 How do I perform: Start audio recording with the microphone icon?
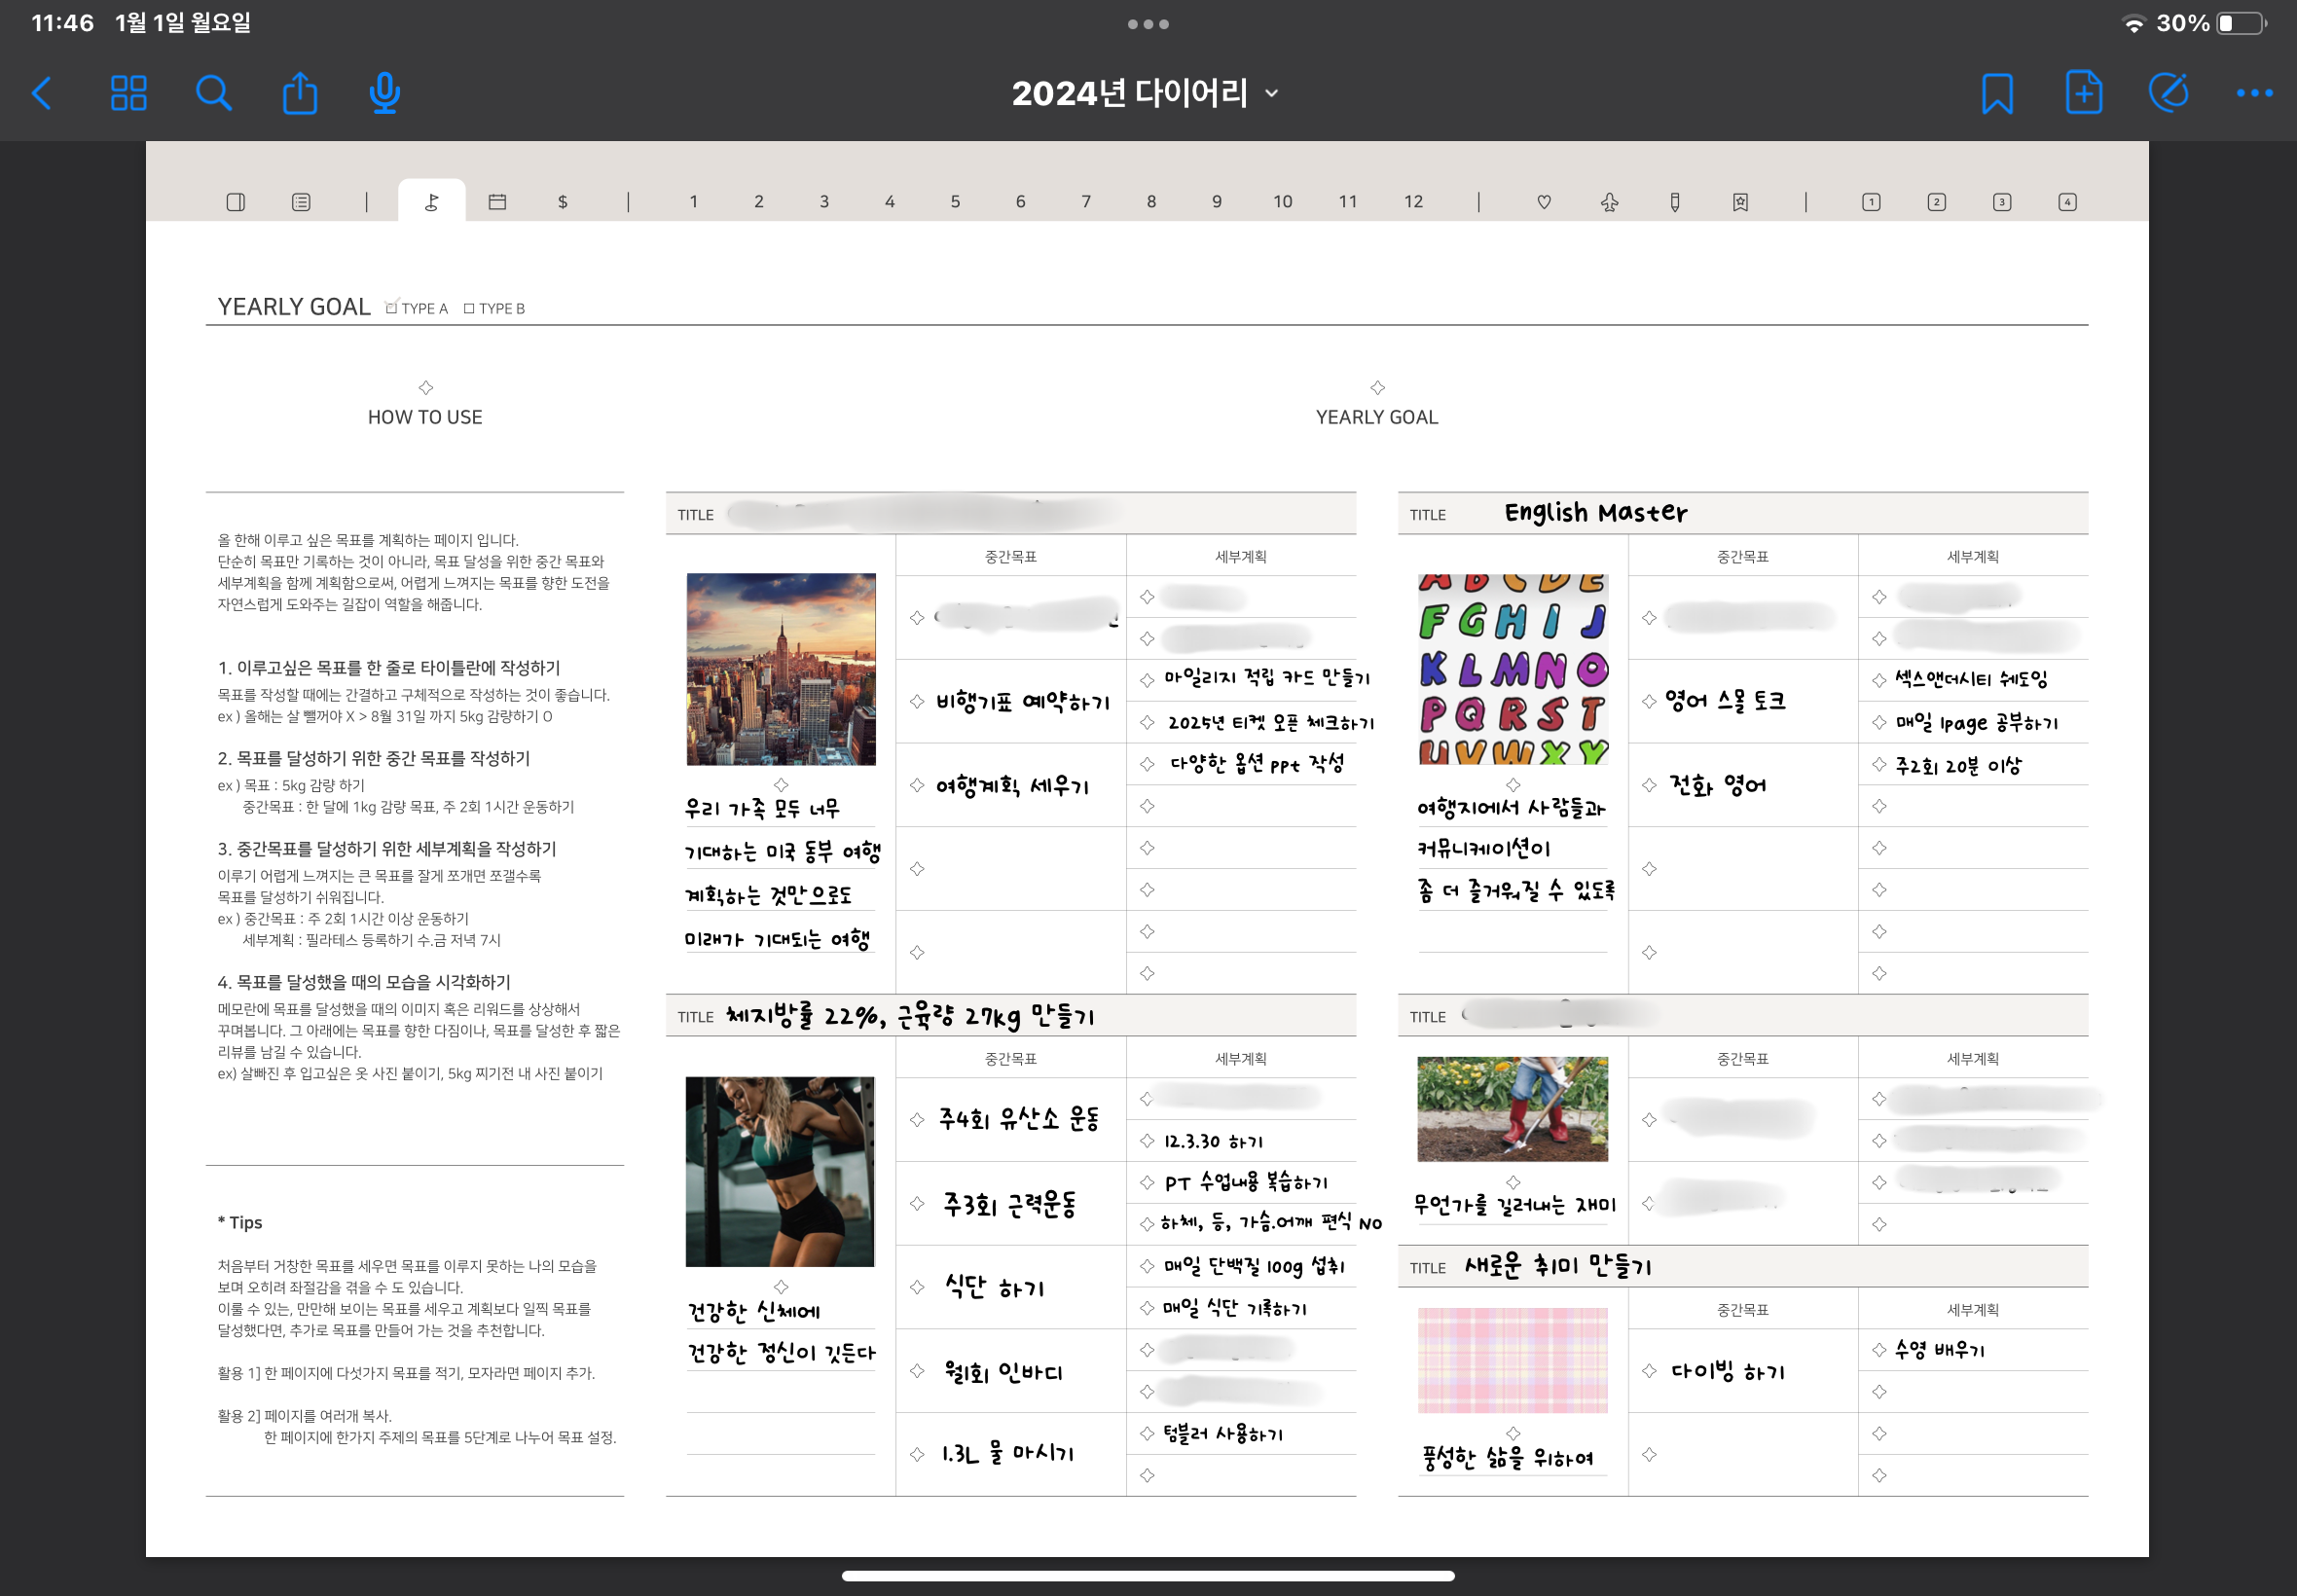(384, 93)
